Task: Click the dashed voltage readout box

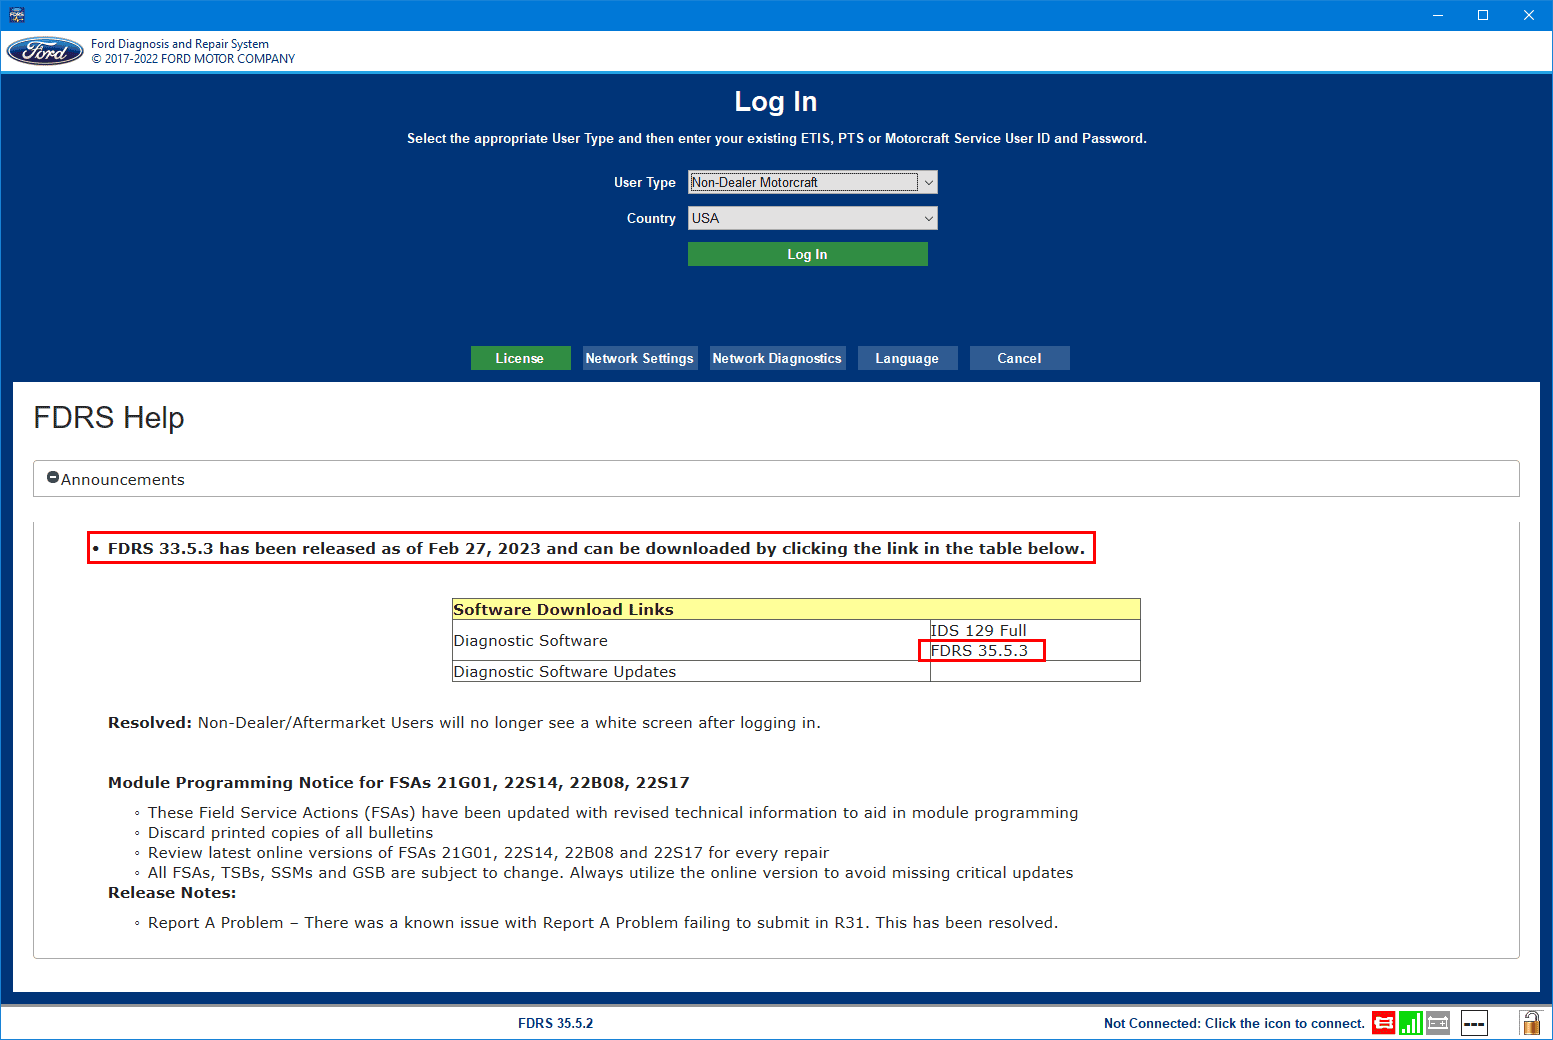Action: 1474,1023
